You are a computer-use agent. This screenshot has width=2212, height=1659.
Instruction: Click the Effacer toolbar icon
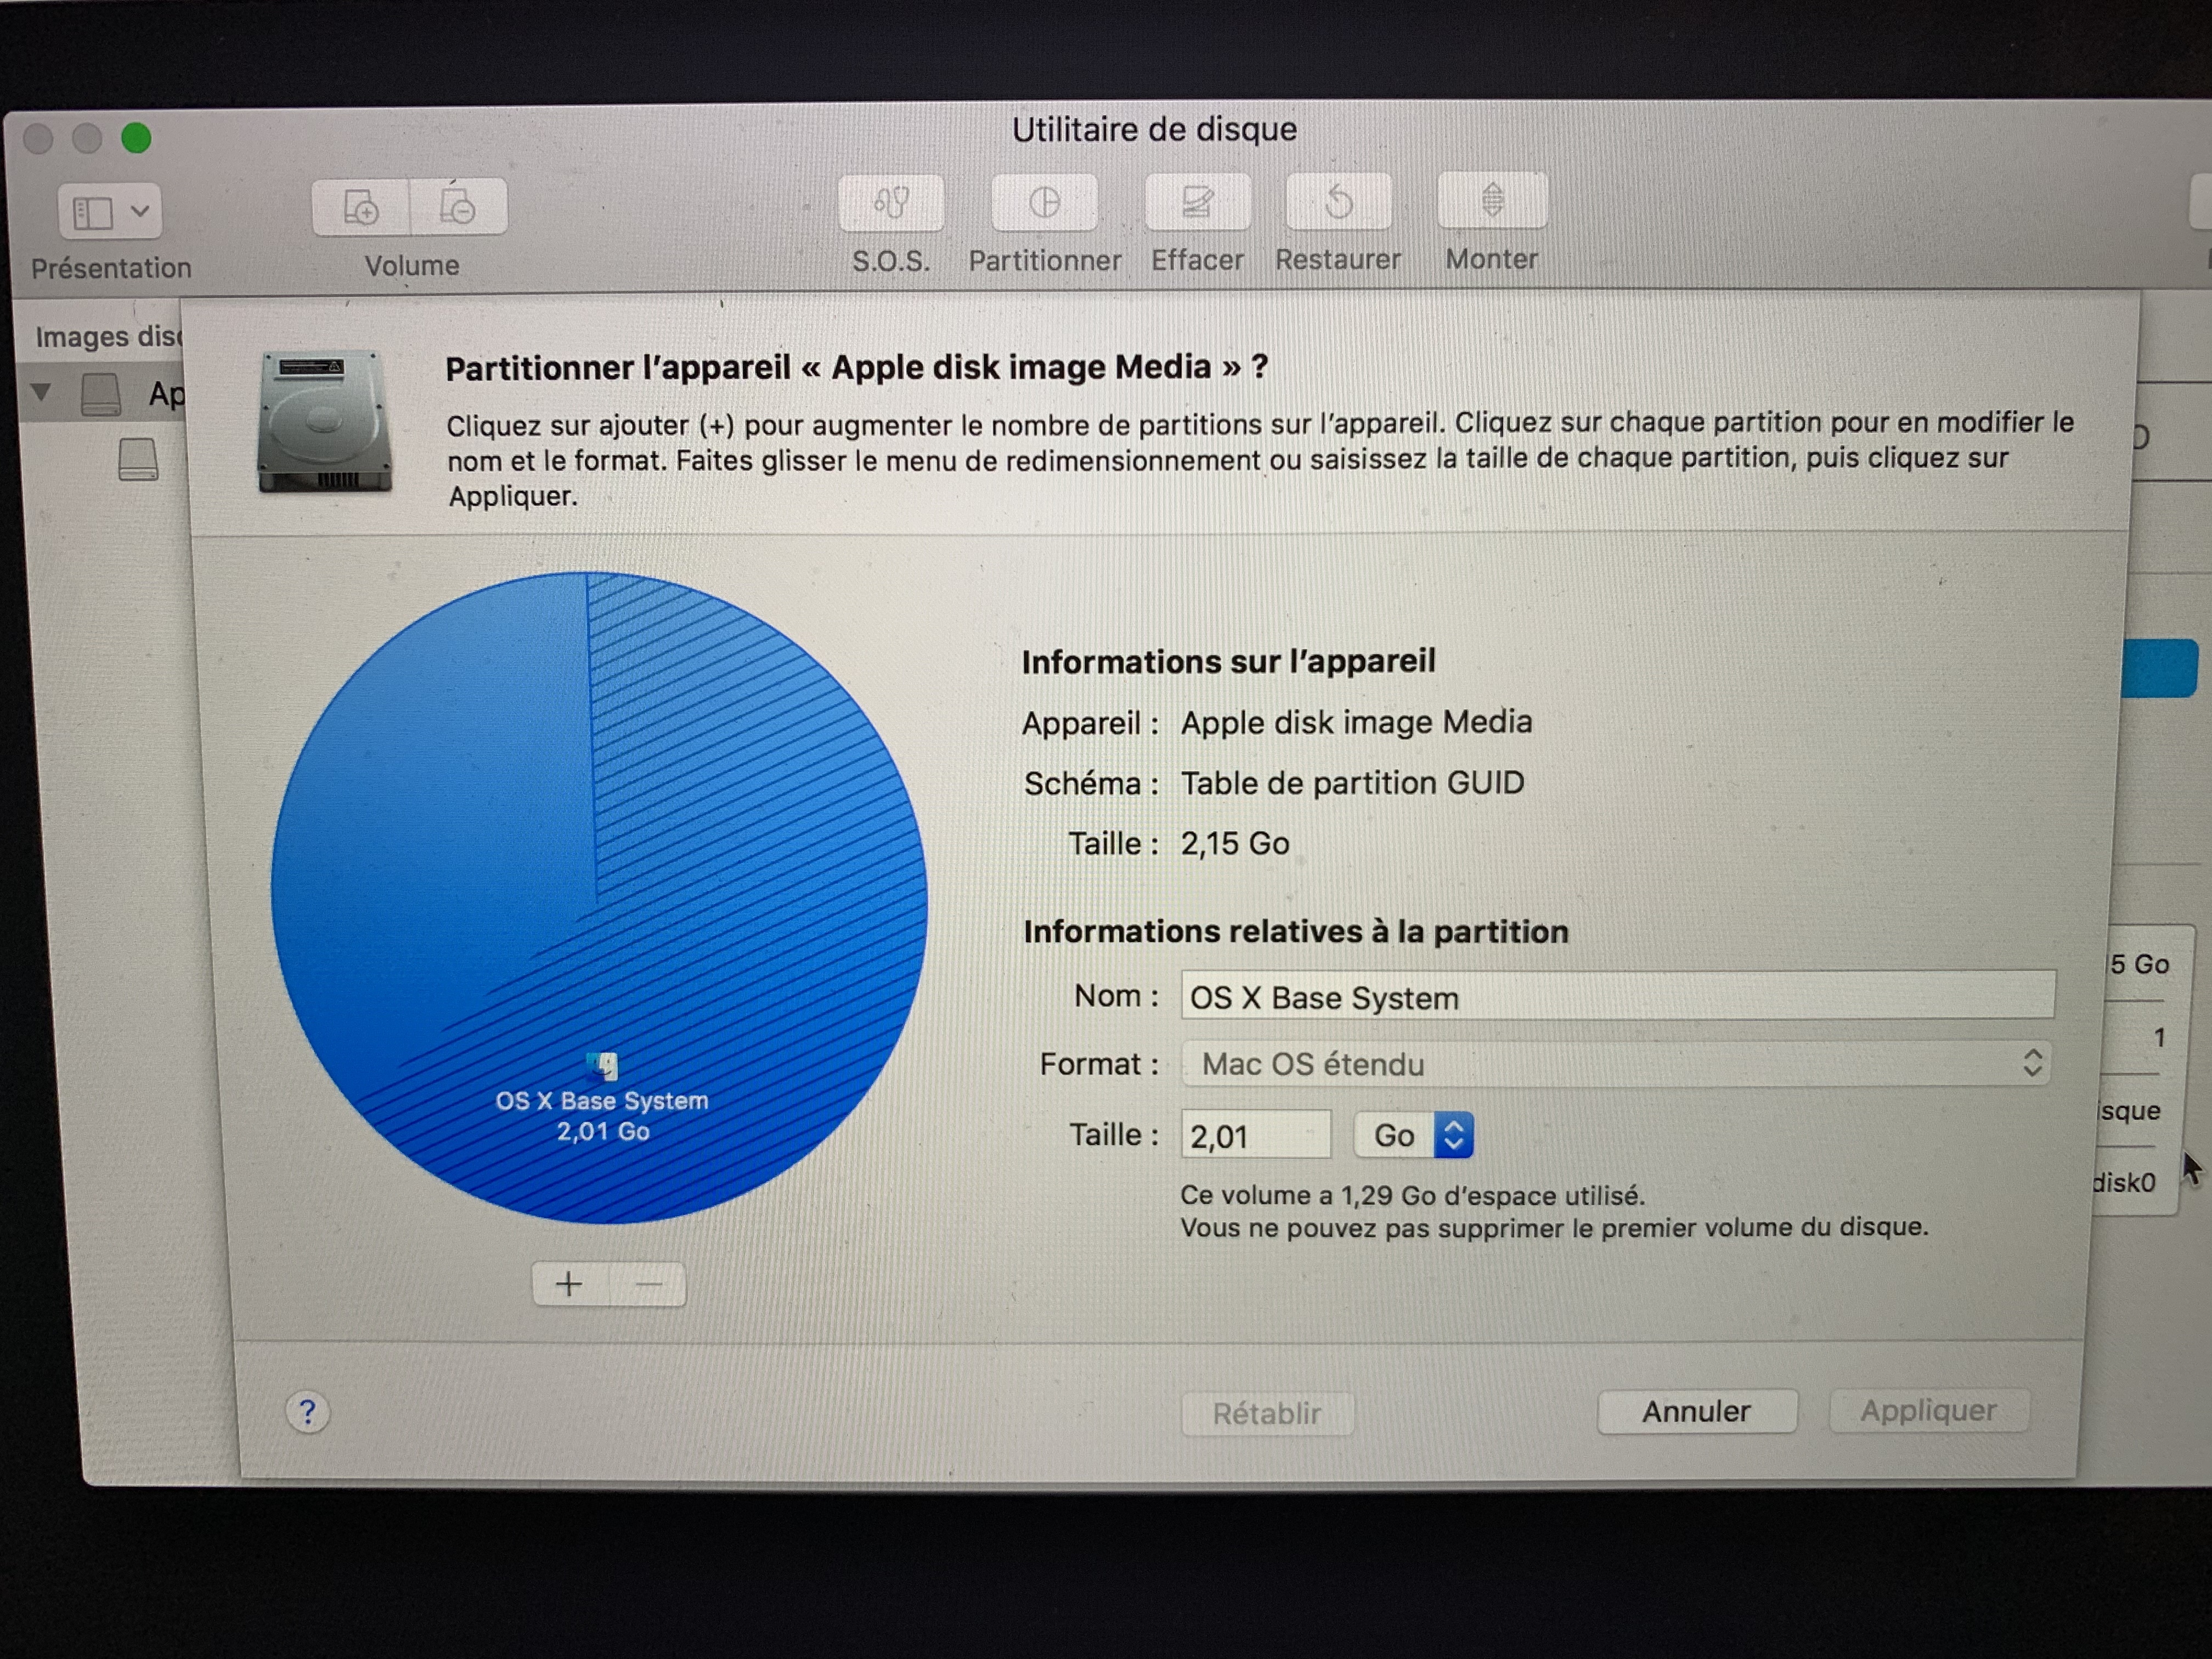pyautogui.click(x=1197, y=202)
